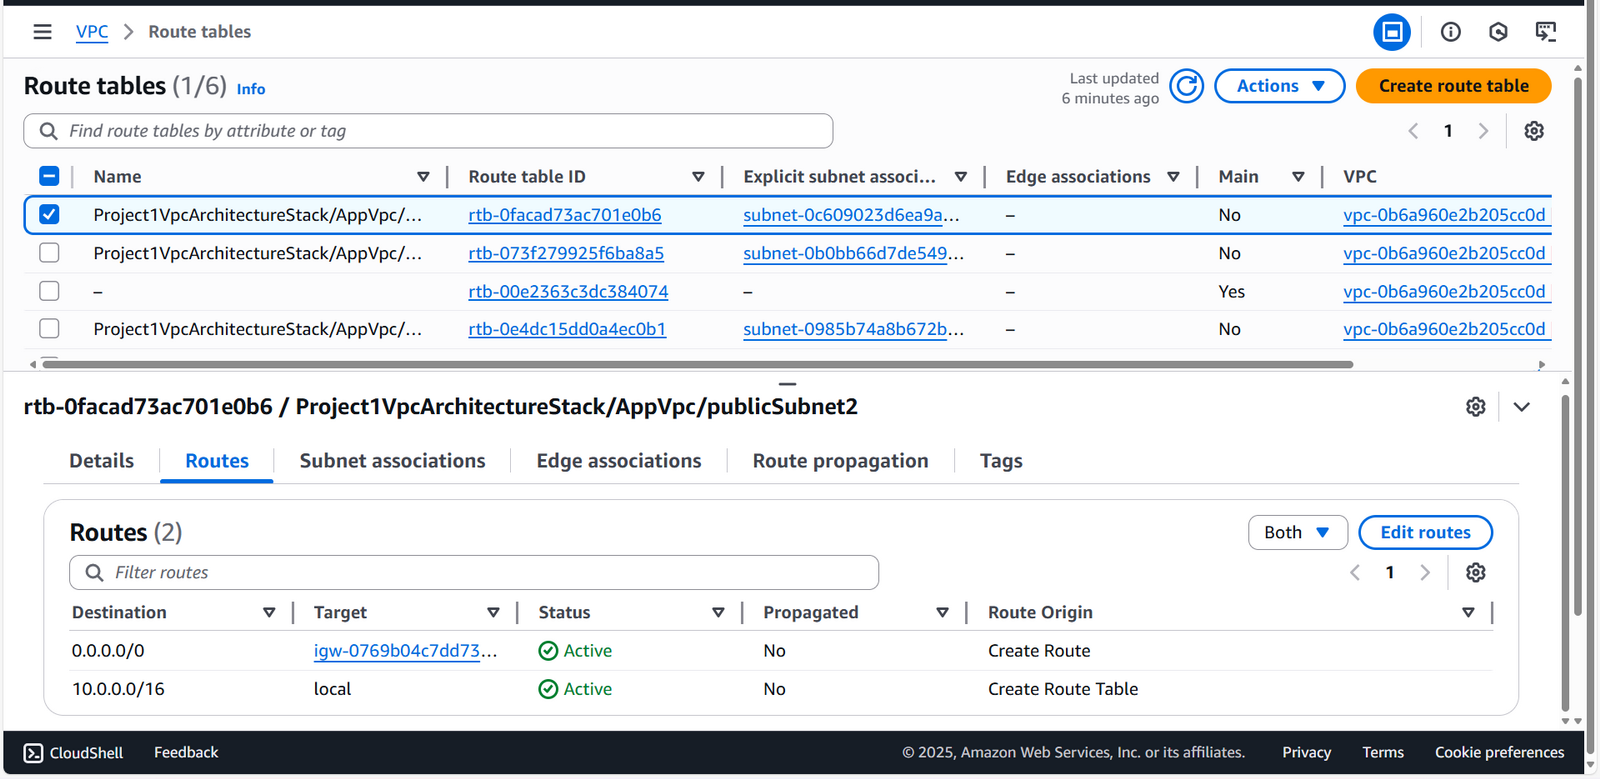Focus the Find route tables search field
Screen dimensions: 1600x779
(440, 131)
